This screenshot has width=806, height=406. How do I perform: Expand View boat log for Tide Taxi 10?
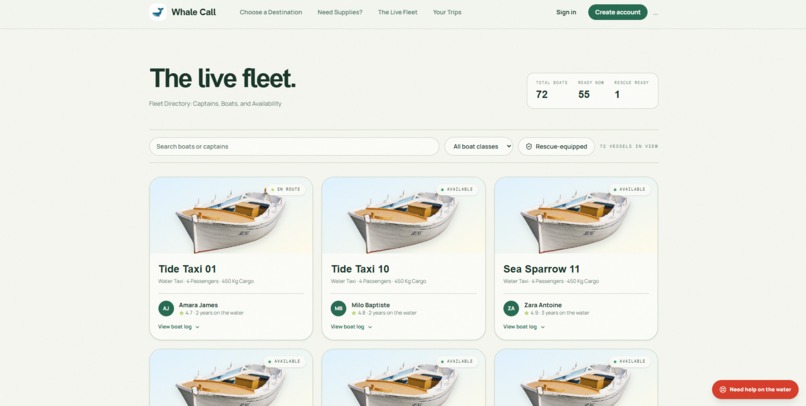coord(352,327)
